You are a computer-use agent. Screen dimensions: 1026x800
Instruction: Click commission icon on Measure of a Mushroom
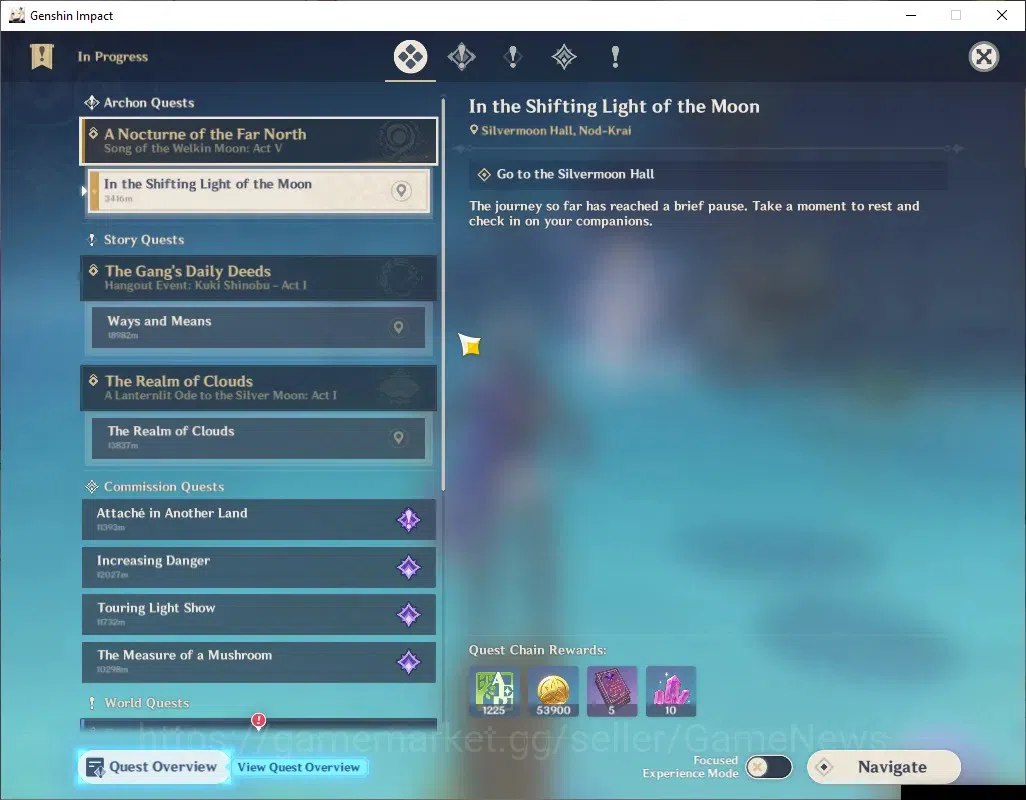tap(408, 662)
